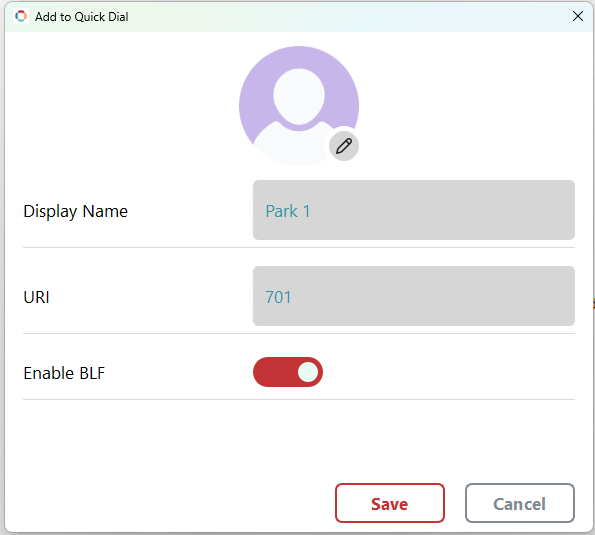Click the white knob of BLF toggle

point(308,372)
